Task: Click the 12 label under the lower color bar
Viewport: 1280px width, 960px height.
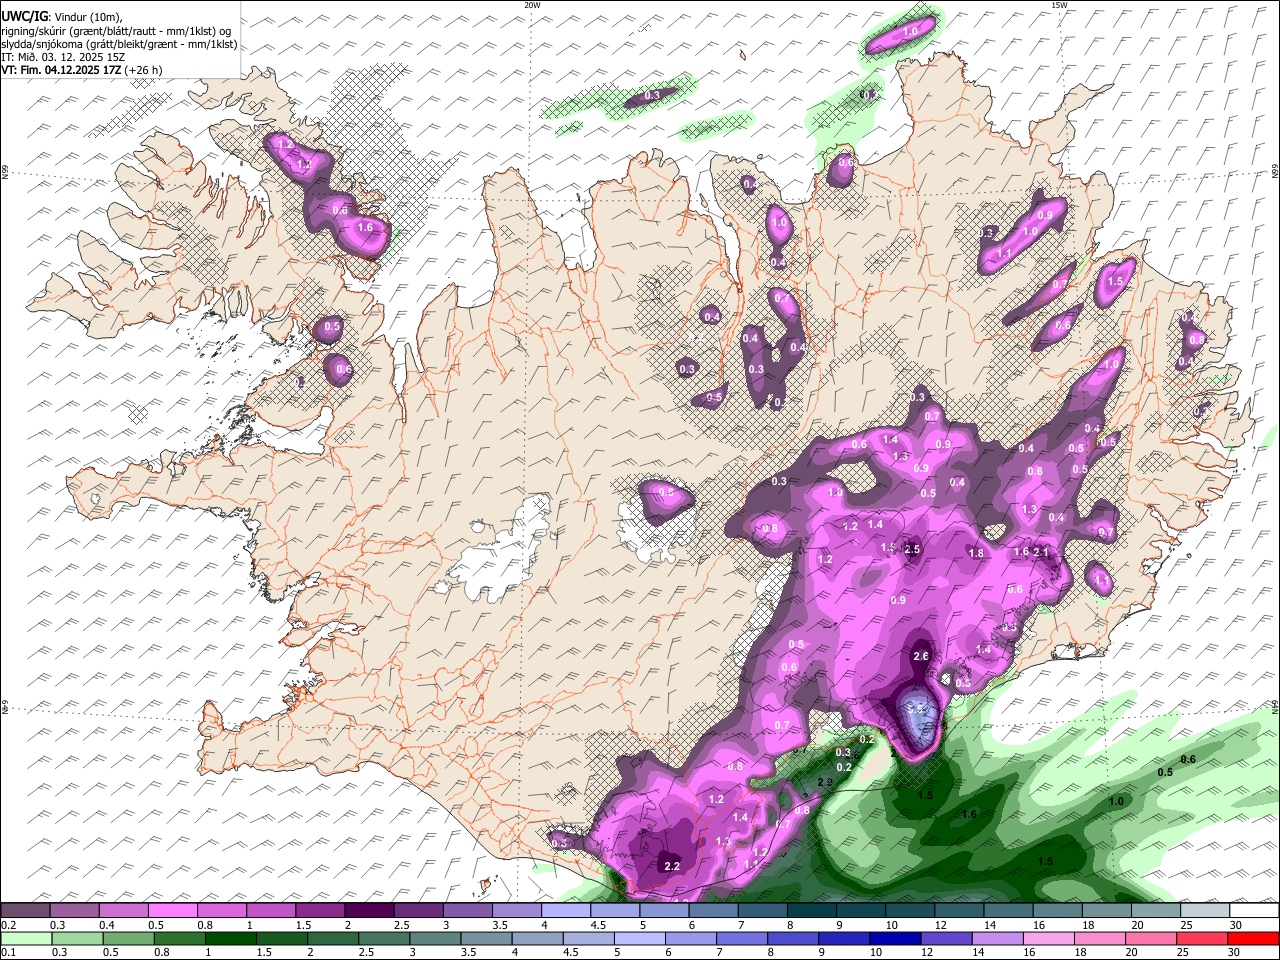Action: click(x=927, y=952)
